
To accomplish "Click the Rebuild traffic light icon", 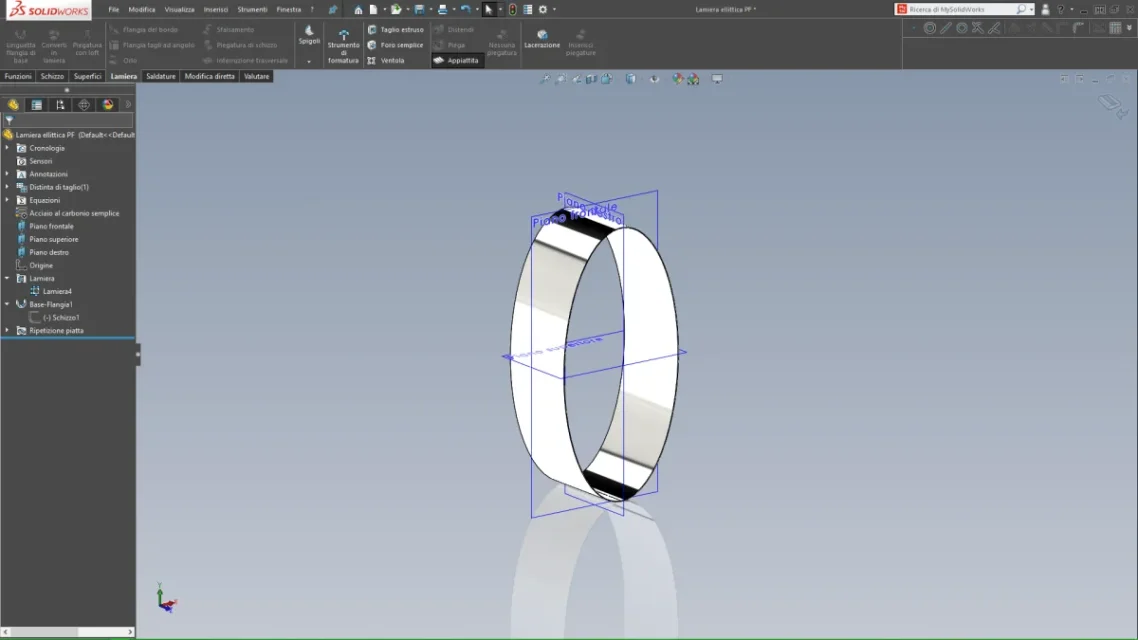I will pos(512,9).
